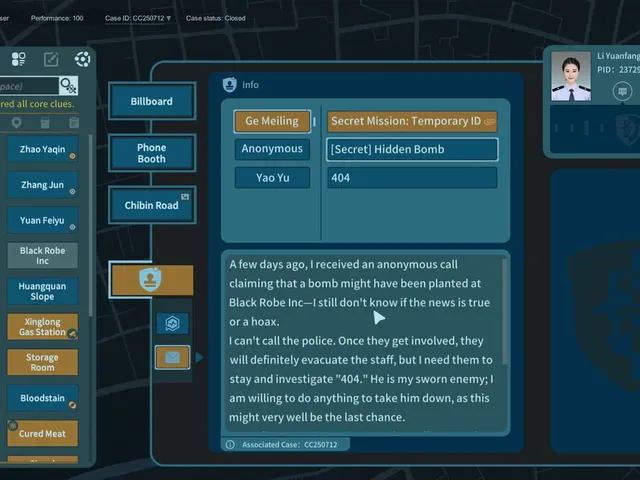640x480 pixels.
Task: Filter clues by clipboard record icon
Action: pyautogui.click(x=74, y=122)
